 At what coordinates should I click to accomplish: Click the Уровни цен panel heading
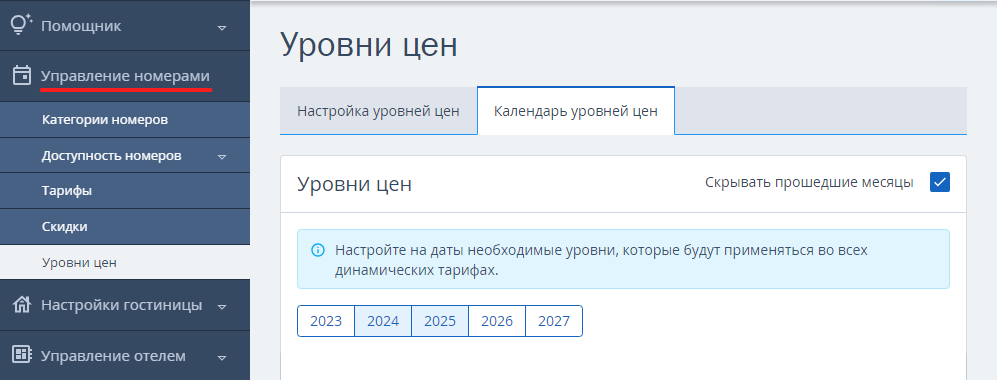click(x=354, y=184)
